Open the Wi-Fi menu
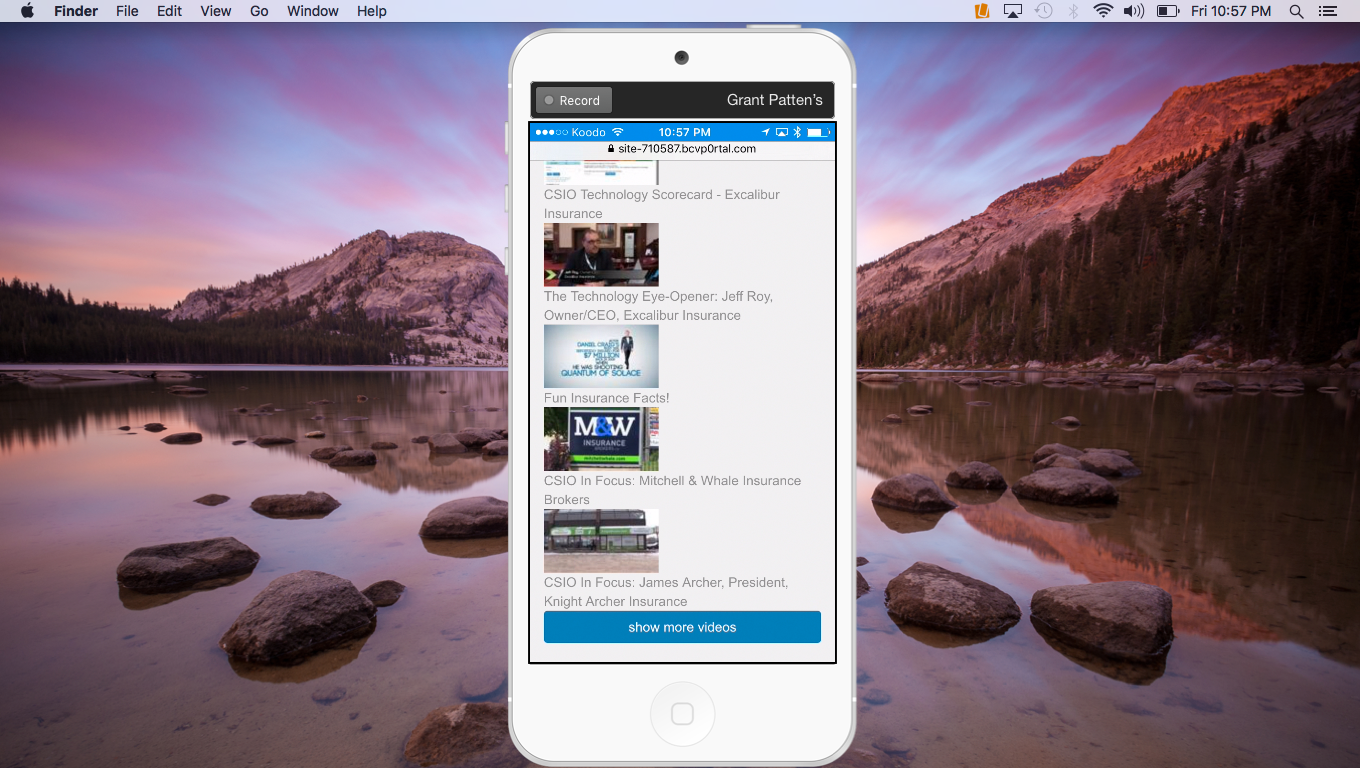The height and width of the screenshot is (768, 1360). coord(1103,11)
